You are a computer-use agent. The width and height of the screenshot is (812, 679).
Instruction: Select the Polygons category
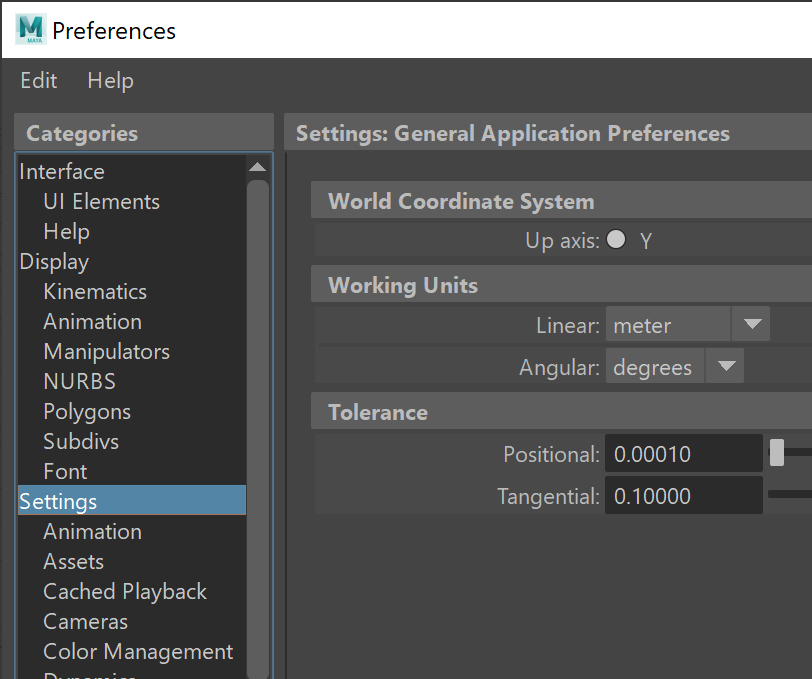pos(87,412)
